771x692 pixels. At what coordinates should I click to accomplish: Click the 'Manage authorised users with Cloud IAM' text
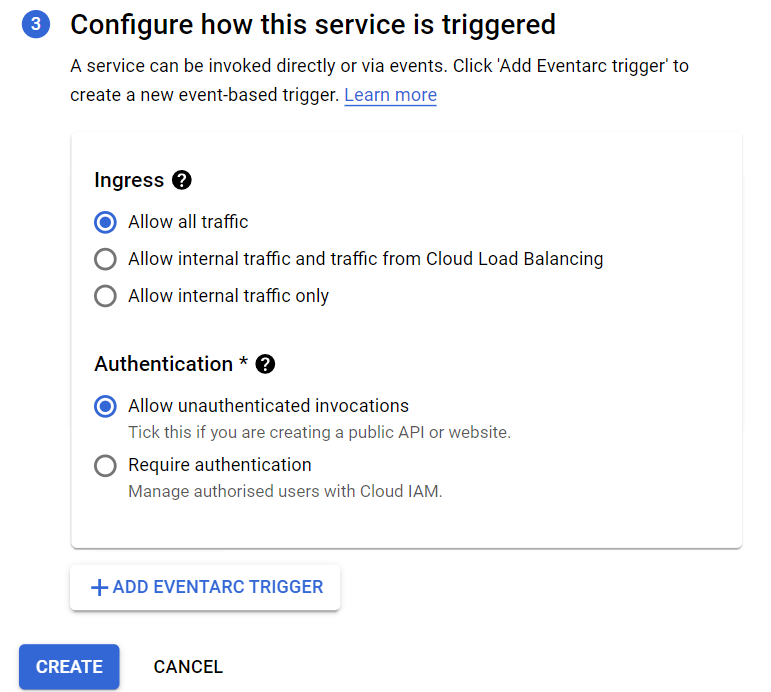click(284, 492)
